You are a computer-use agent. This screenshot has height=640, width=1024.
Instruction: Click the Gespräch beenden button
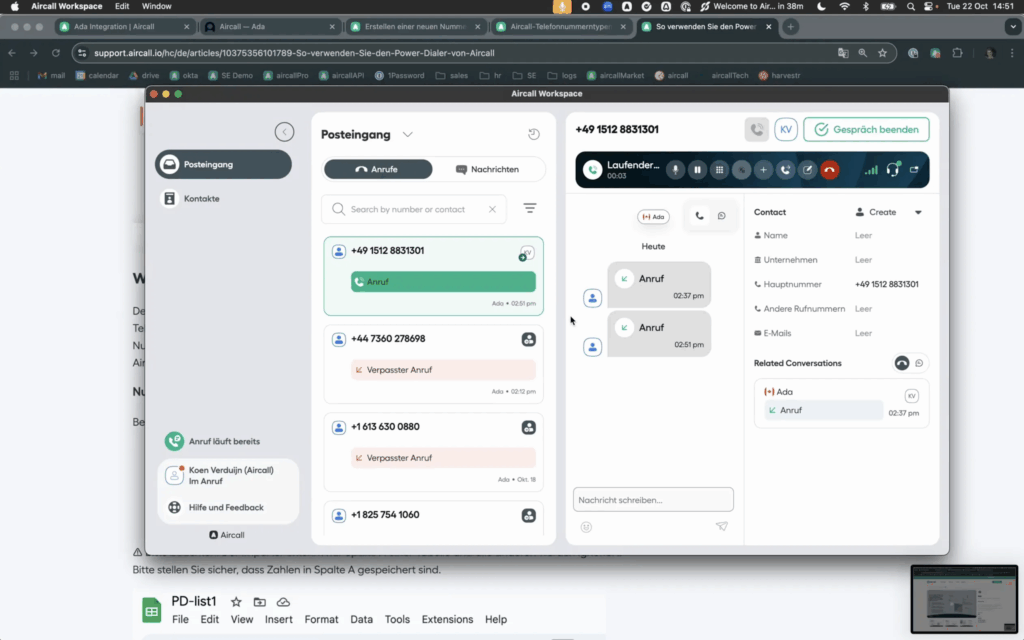click(x=866, y=130)
